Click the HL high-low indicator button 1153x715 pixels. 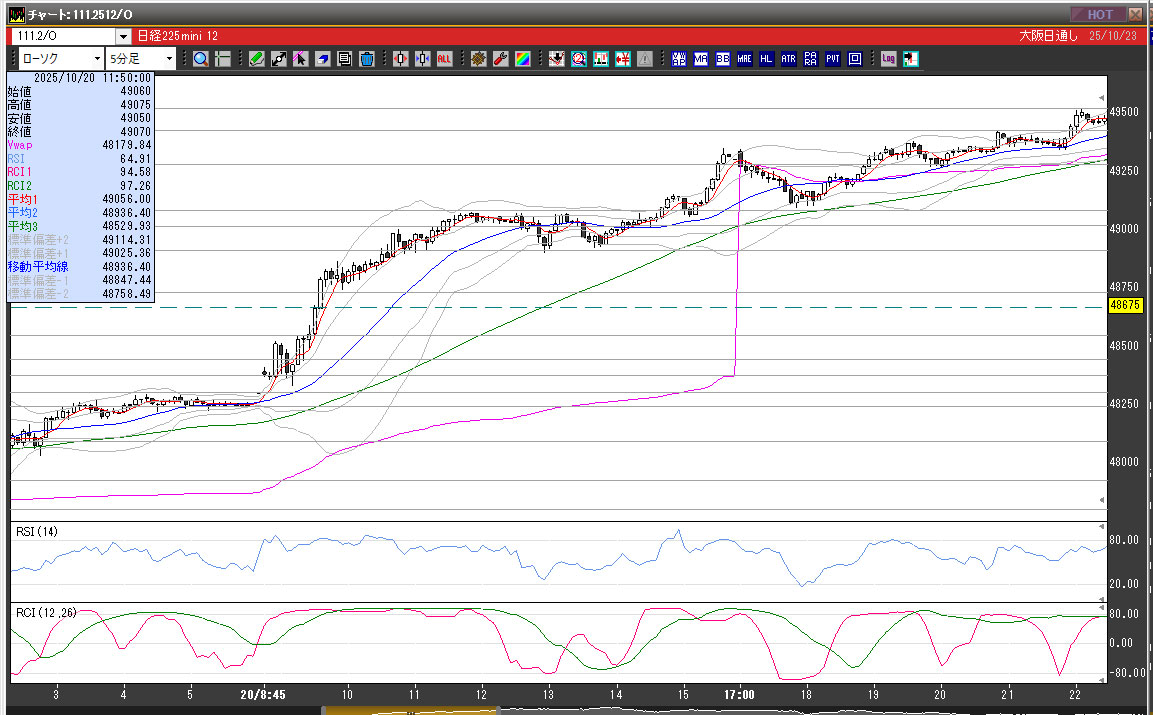(767, 59)
